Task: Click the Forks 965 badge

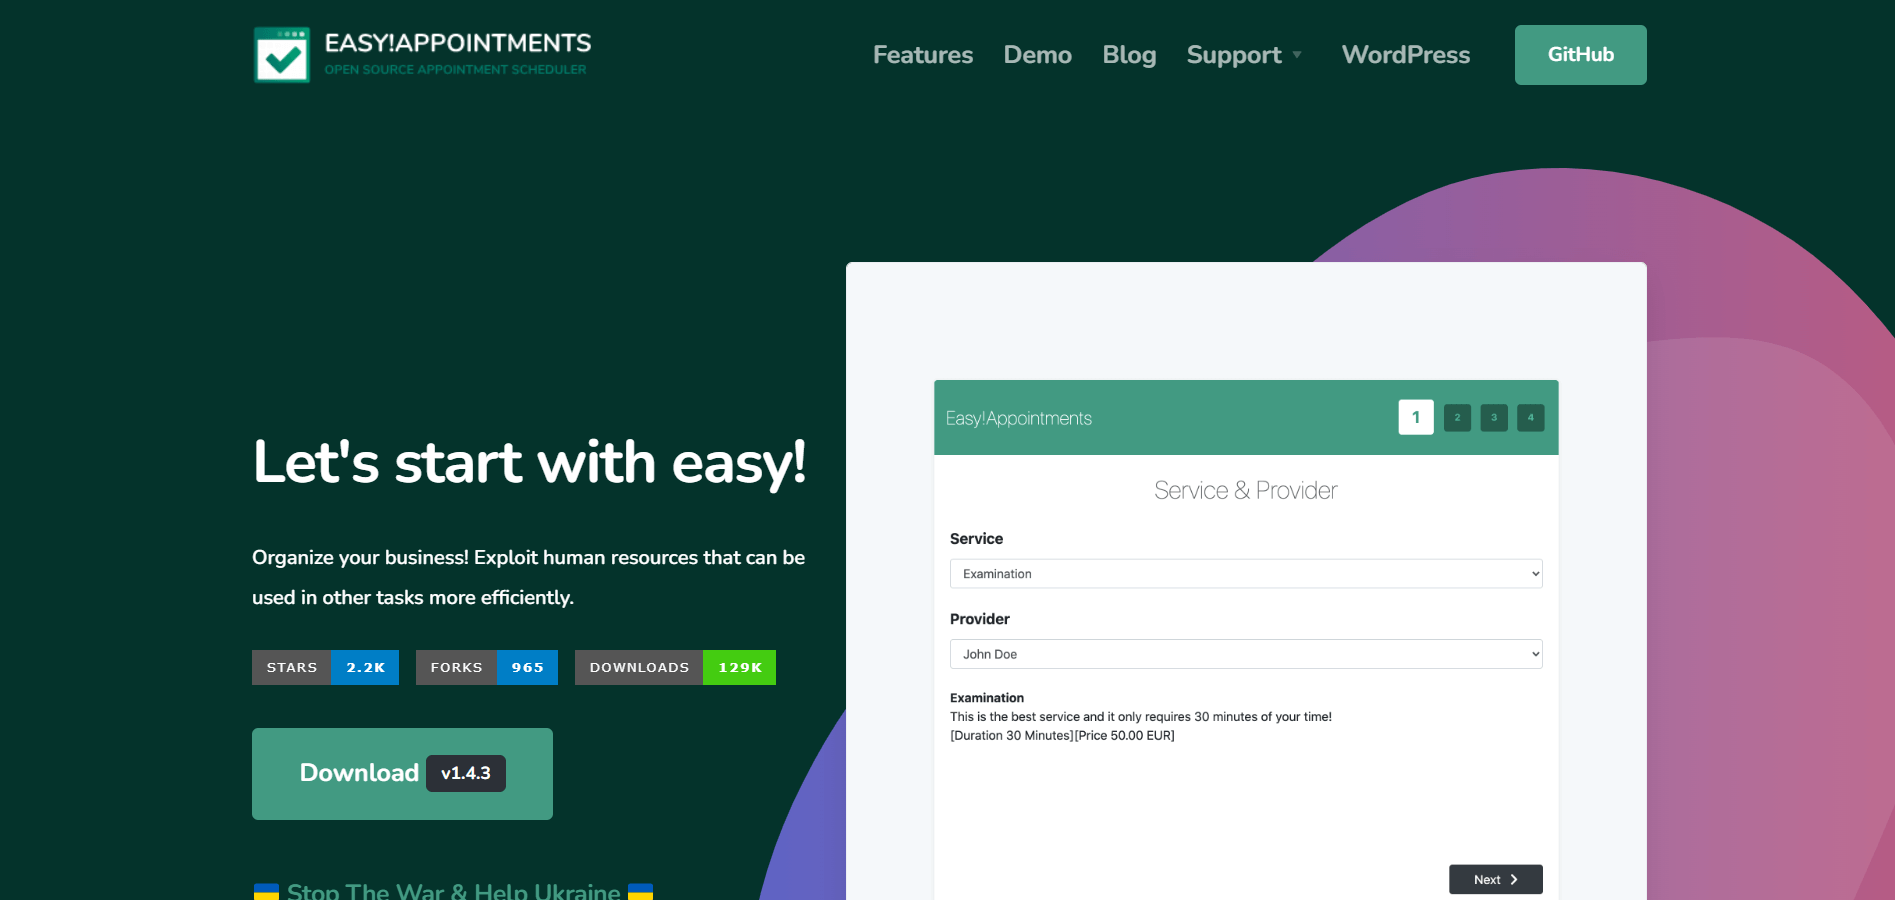Action: pyautogui.click(x=486, y=667)
